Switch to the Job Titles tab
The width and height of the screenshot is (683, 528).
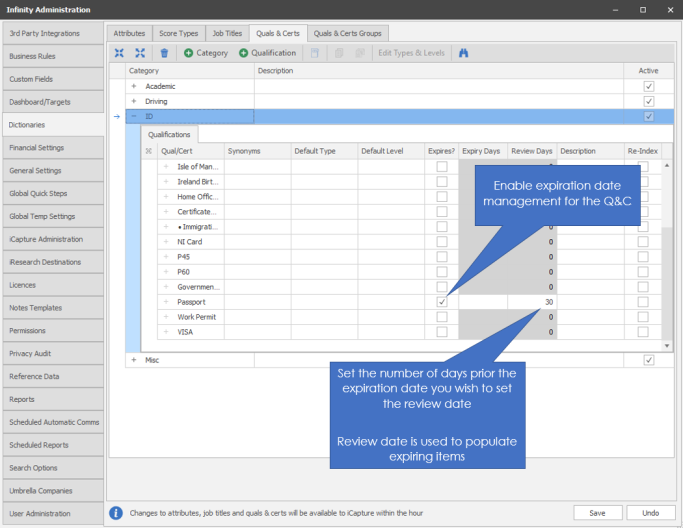225,33
